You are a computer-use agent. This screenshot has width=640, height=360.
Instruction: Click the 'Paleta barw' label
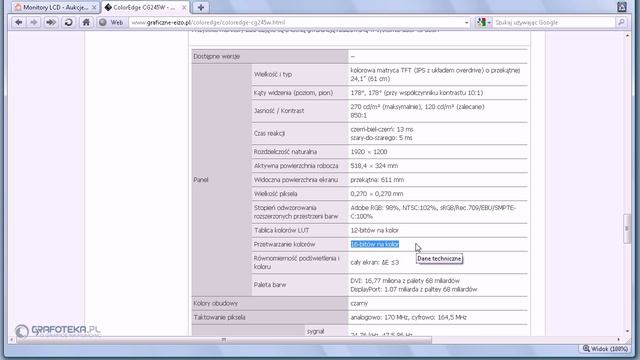[269, 285]
